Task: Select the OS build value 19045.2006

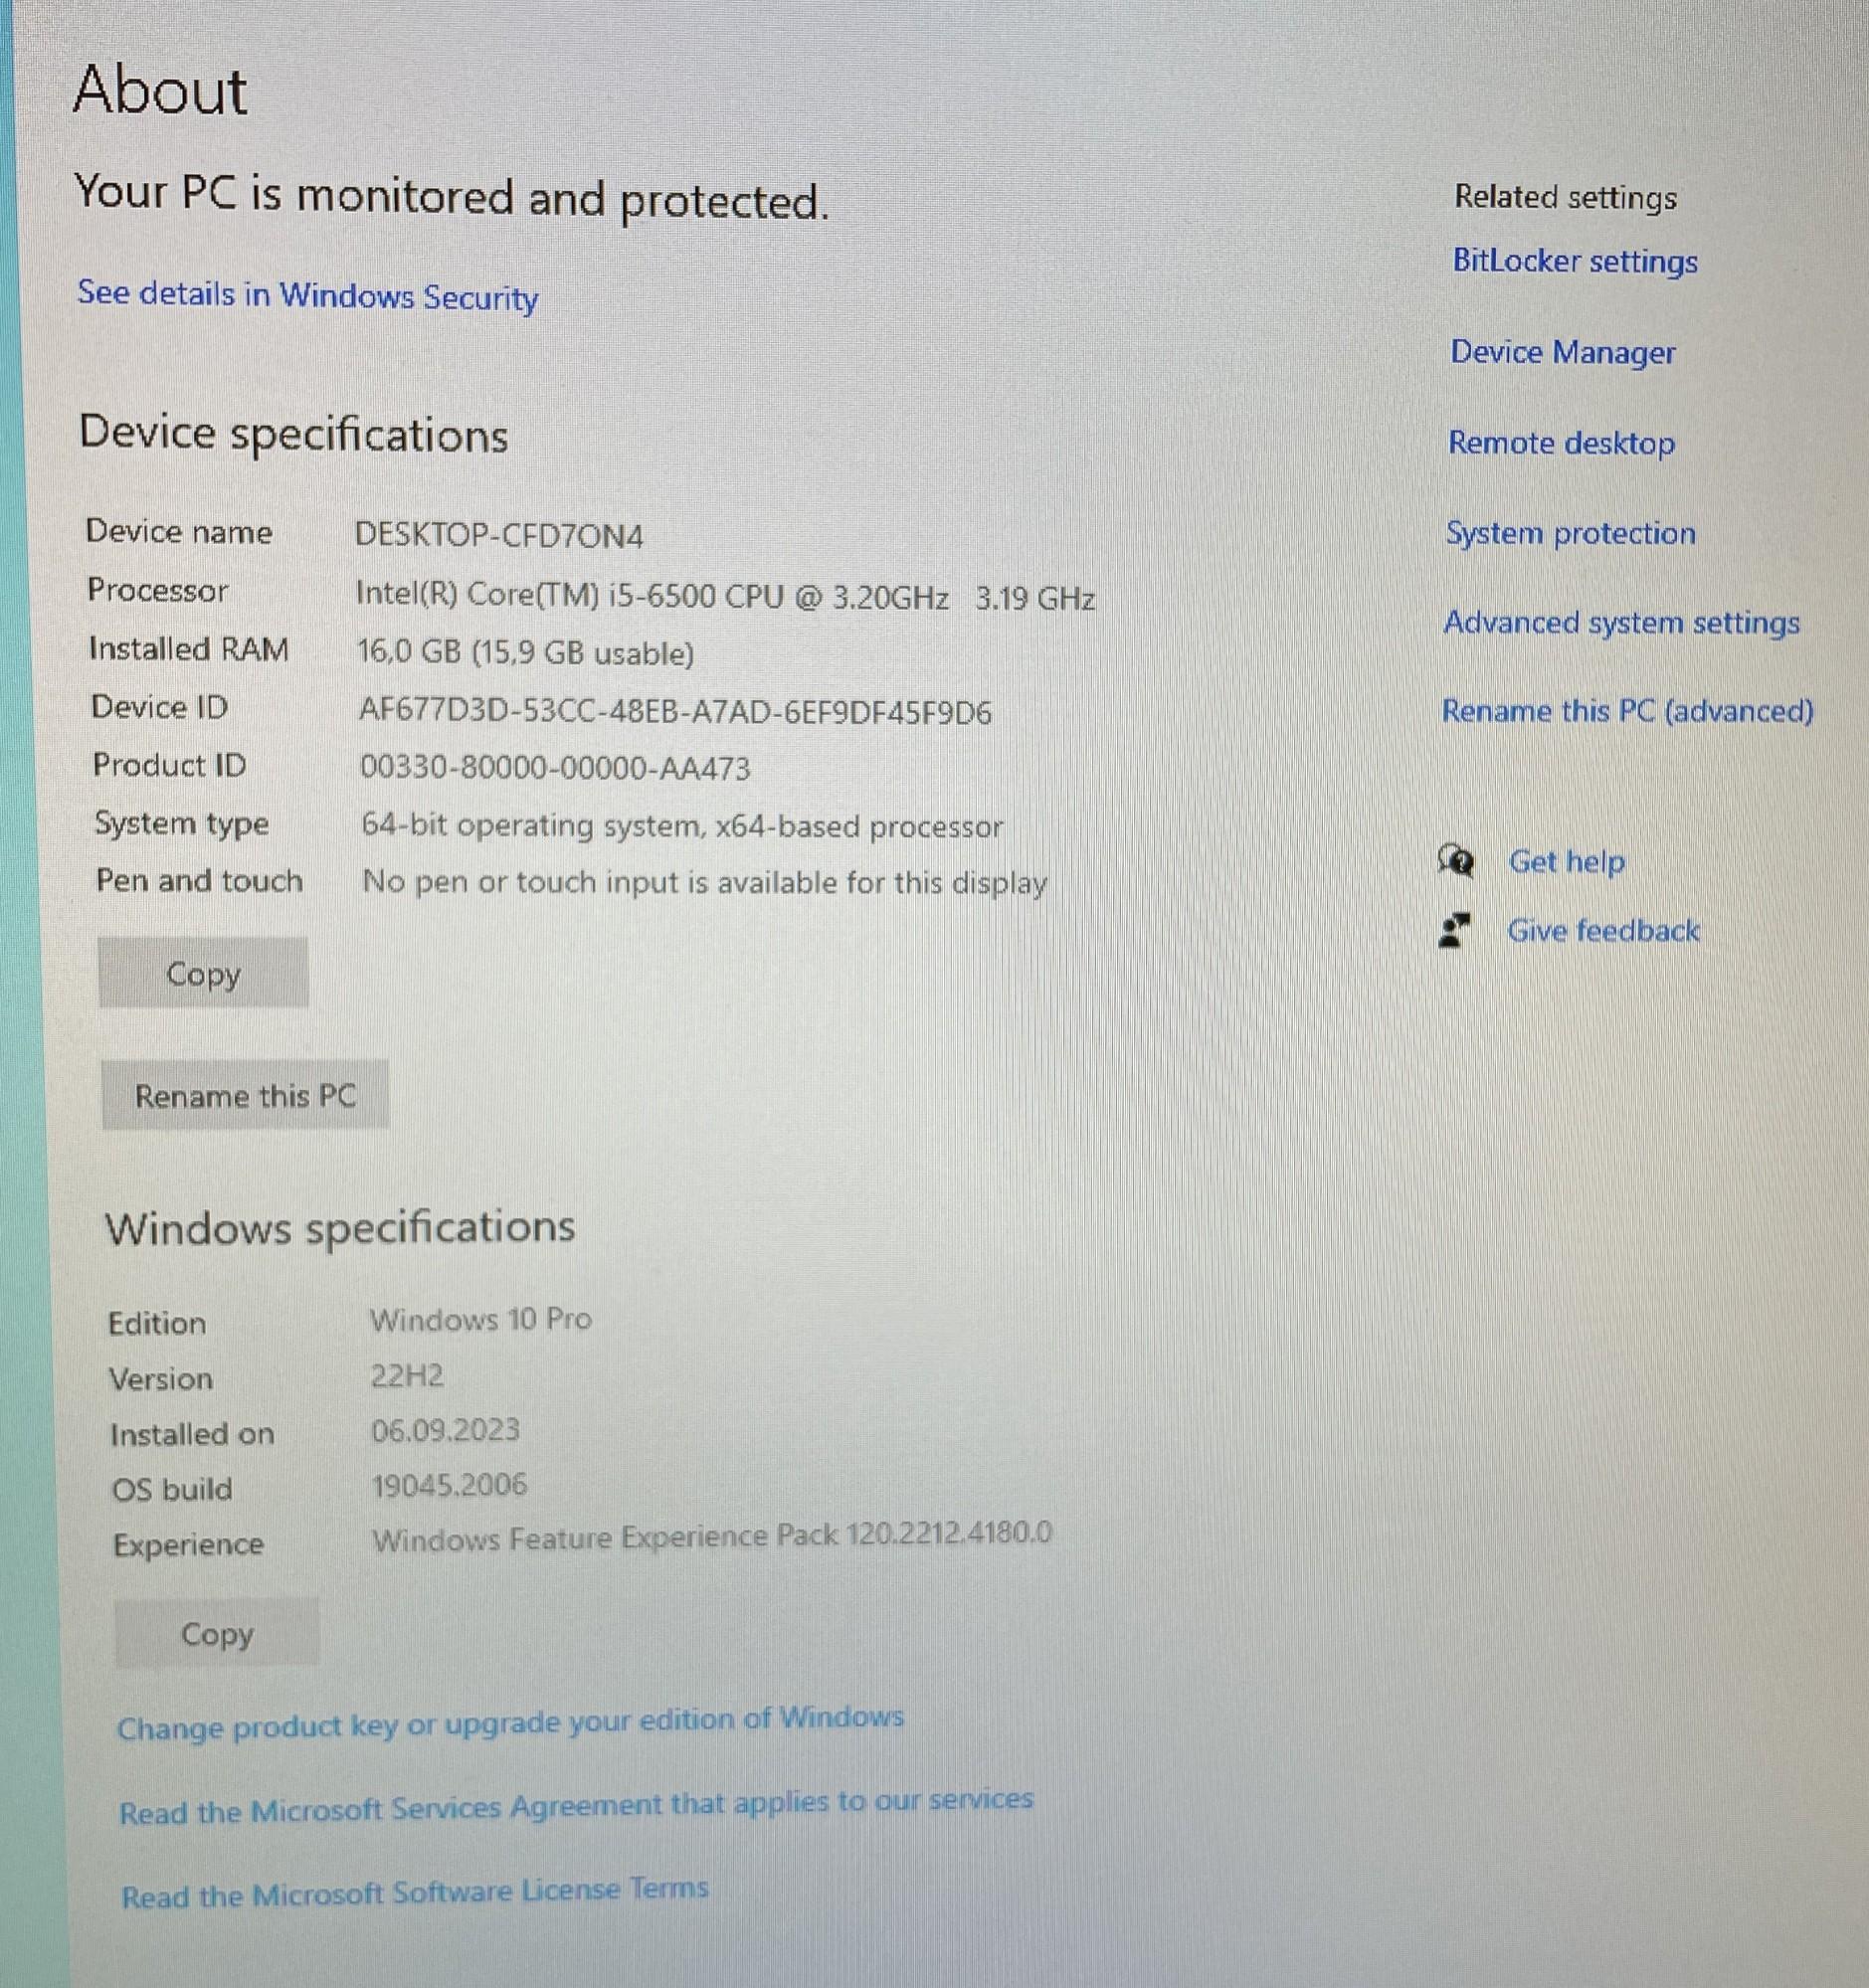Action: click(449, 1486)
